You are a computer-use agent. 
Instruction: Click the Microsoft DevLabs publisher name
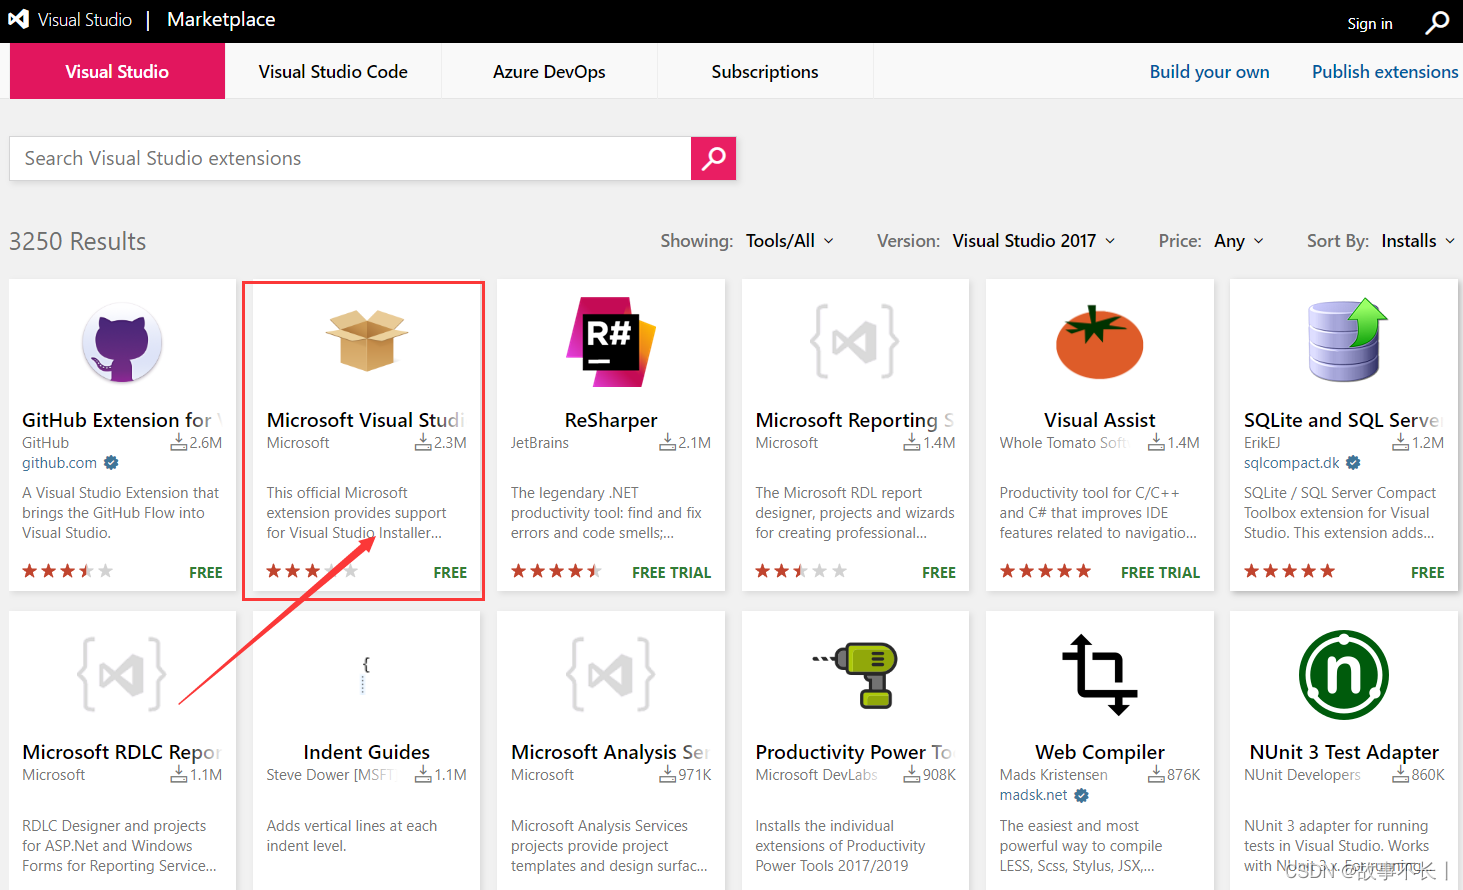click(x=817, y=775)
